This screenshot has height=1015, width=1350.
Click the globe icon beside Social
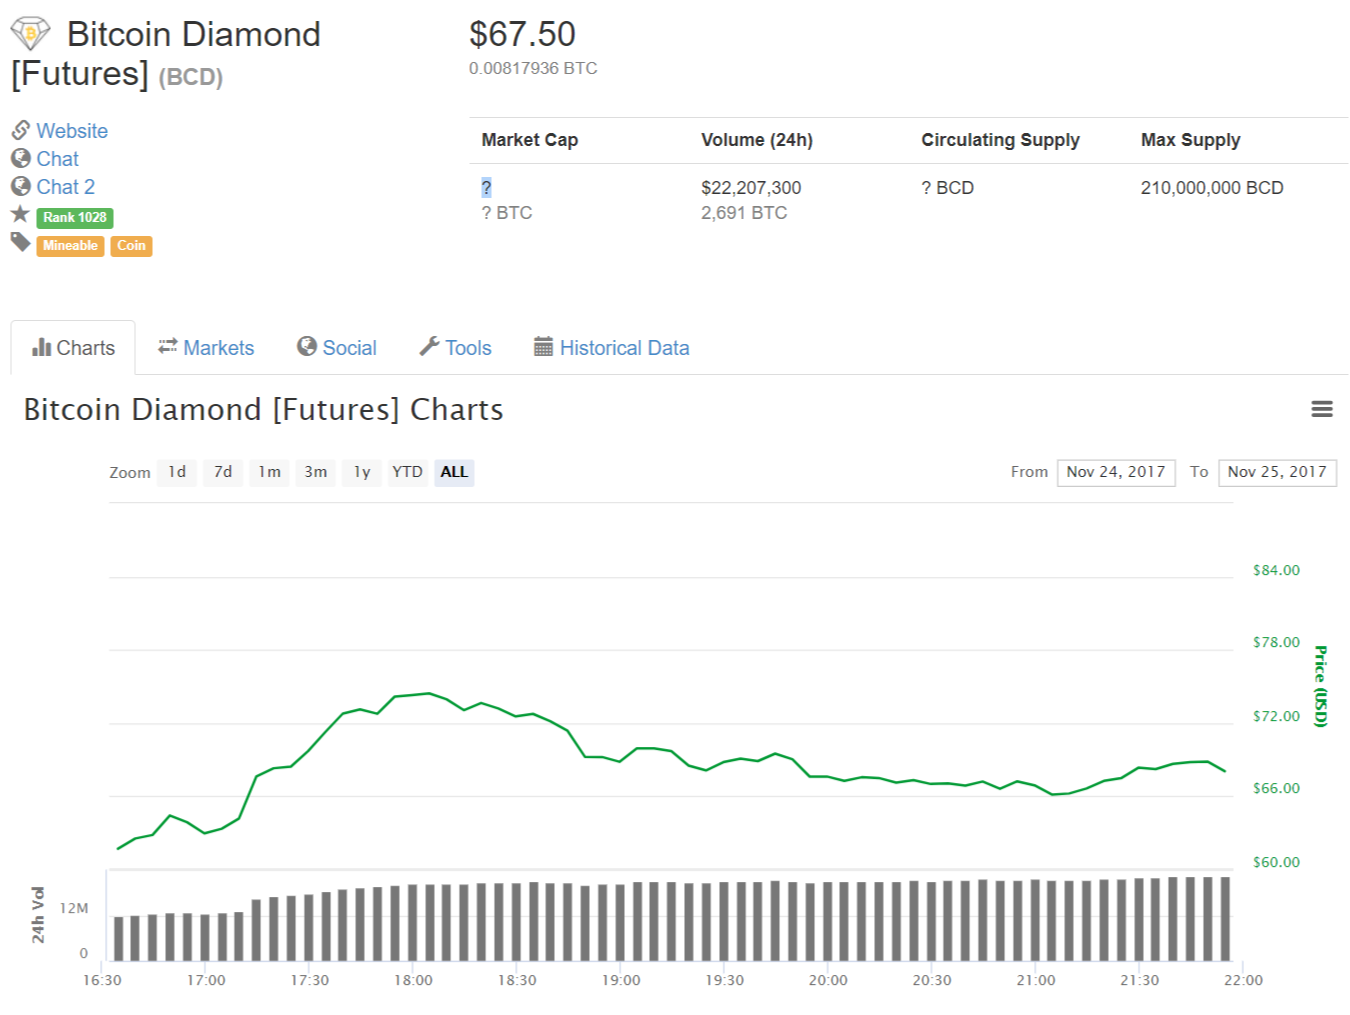click(307, 346)
